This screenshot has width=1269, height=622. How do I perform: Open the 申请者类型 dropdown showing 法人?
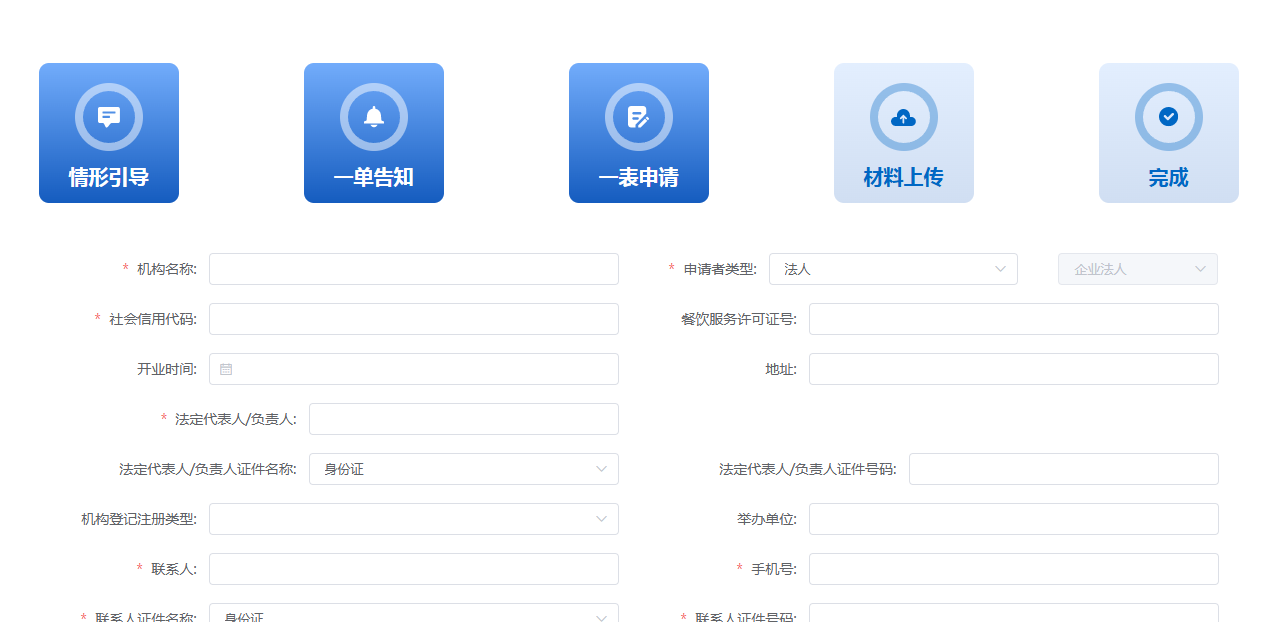(892, 269)
